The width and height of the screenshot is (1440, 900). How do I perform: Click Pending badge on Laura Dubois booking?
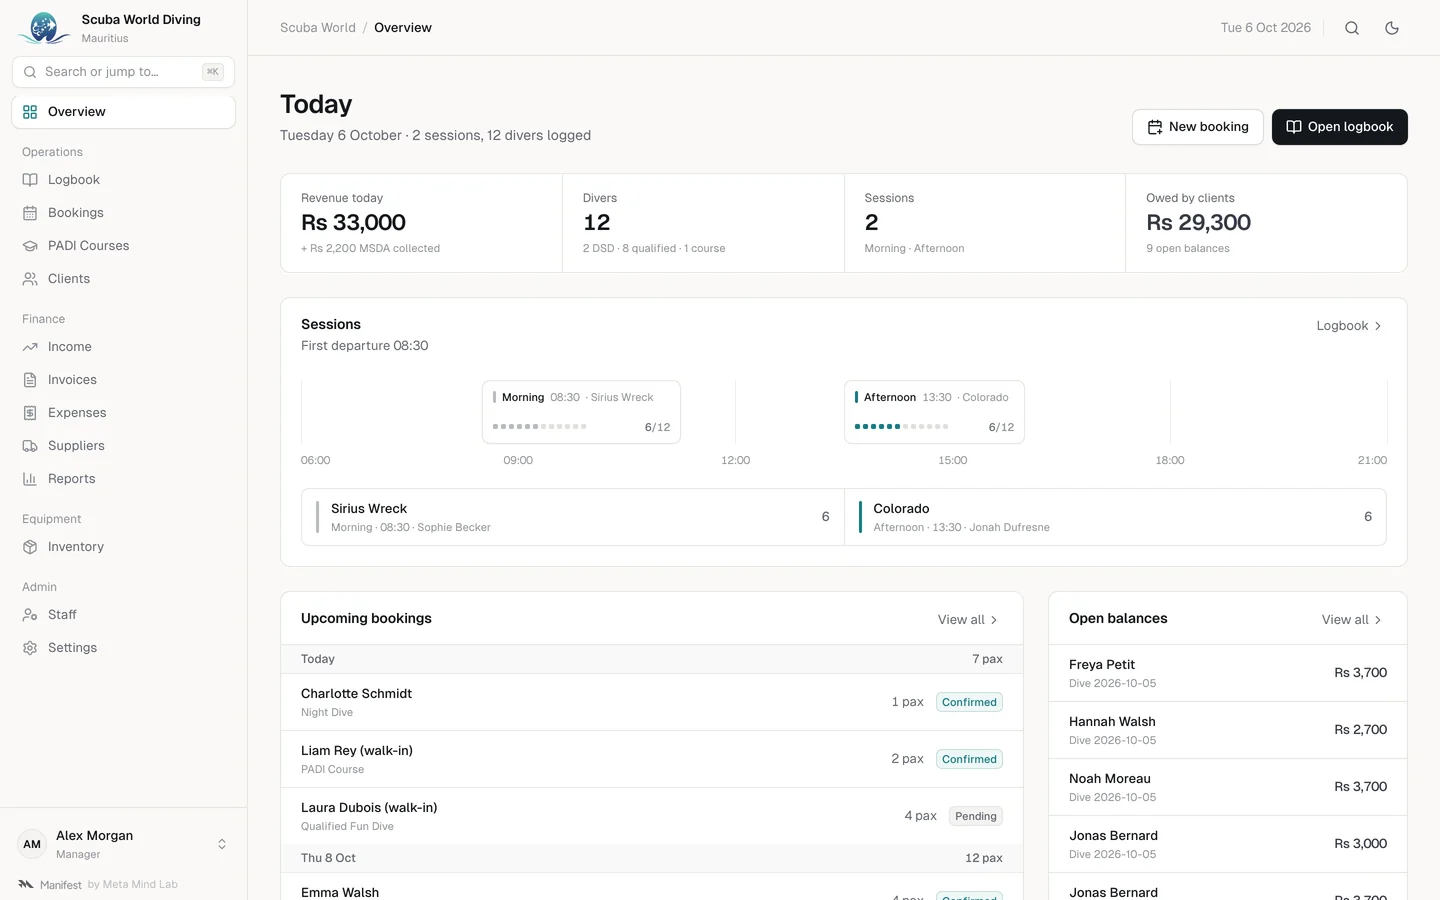975,816
